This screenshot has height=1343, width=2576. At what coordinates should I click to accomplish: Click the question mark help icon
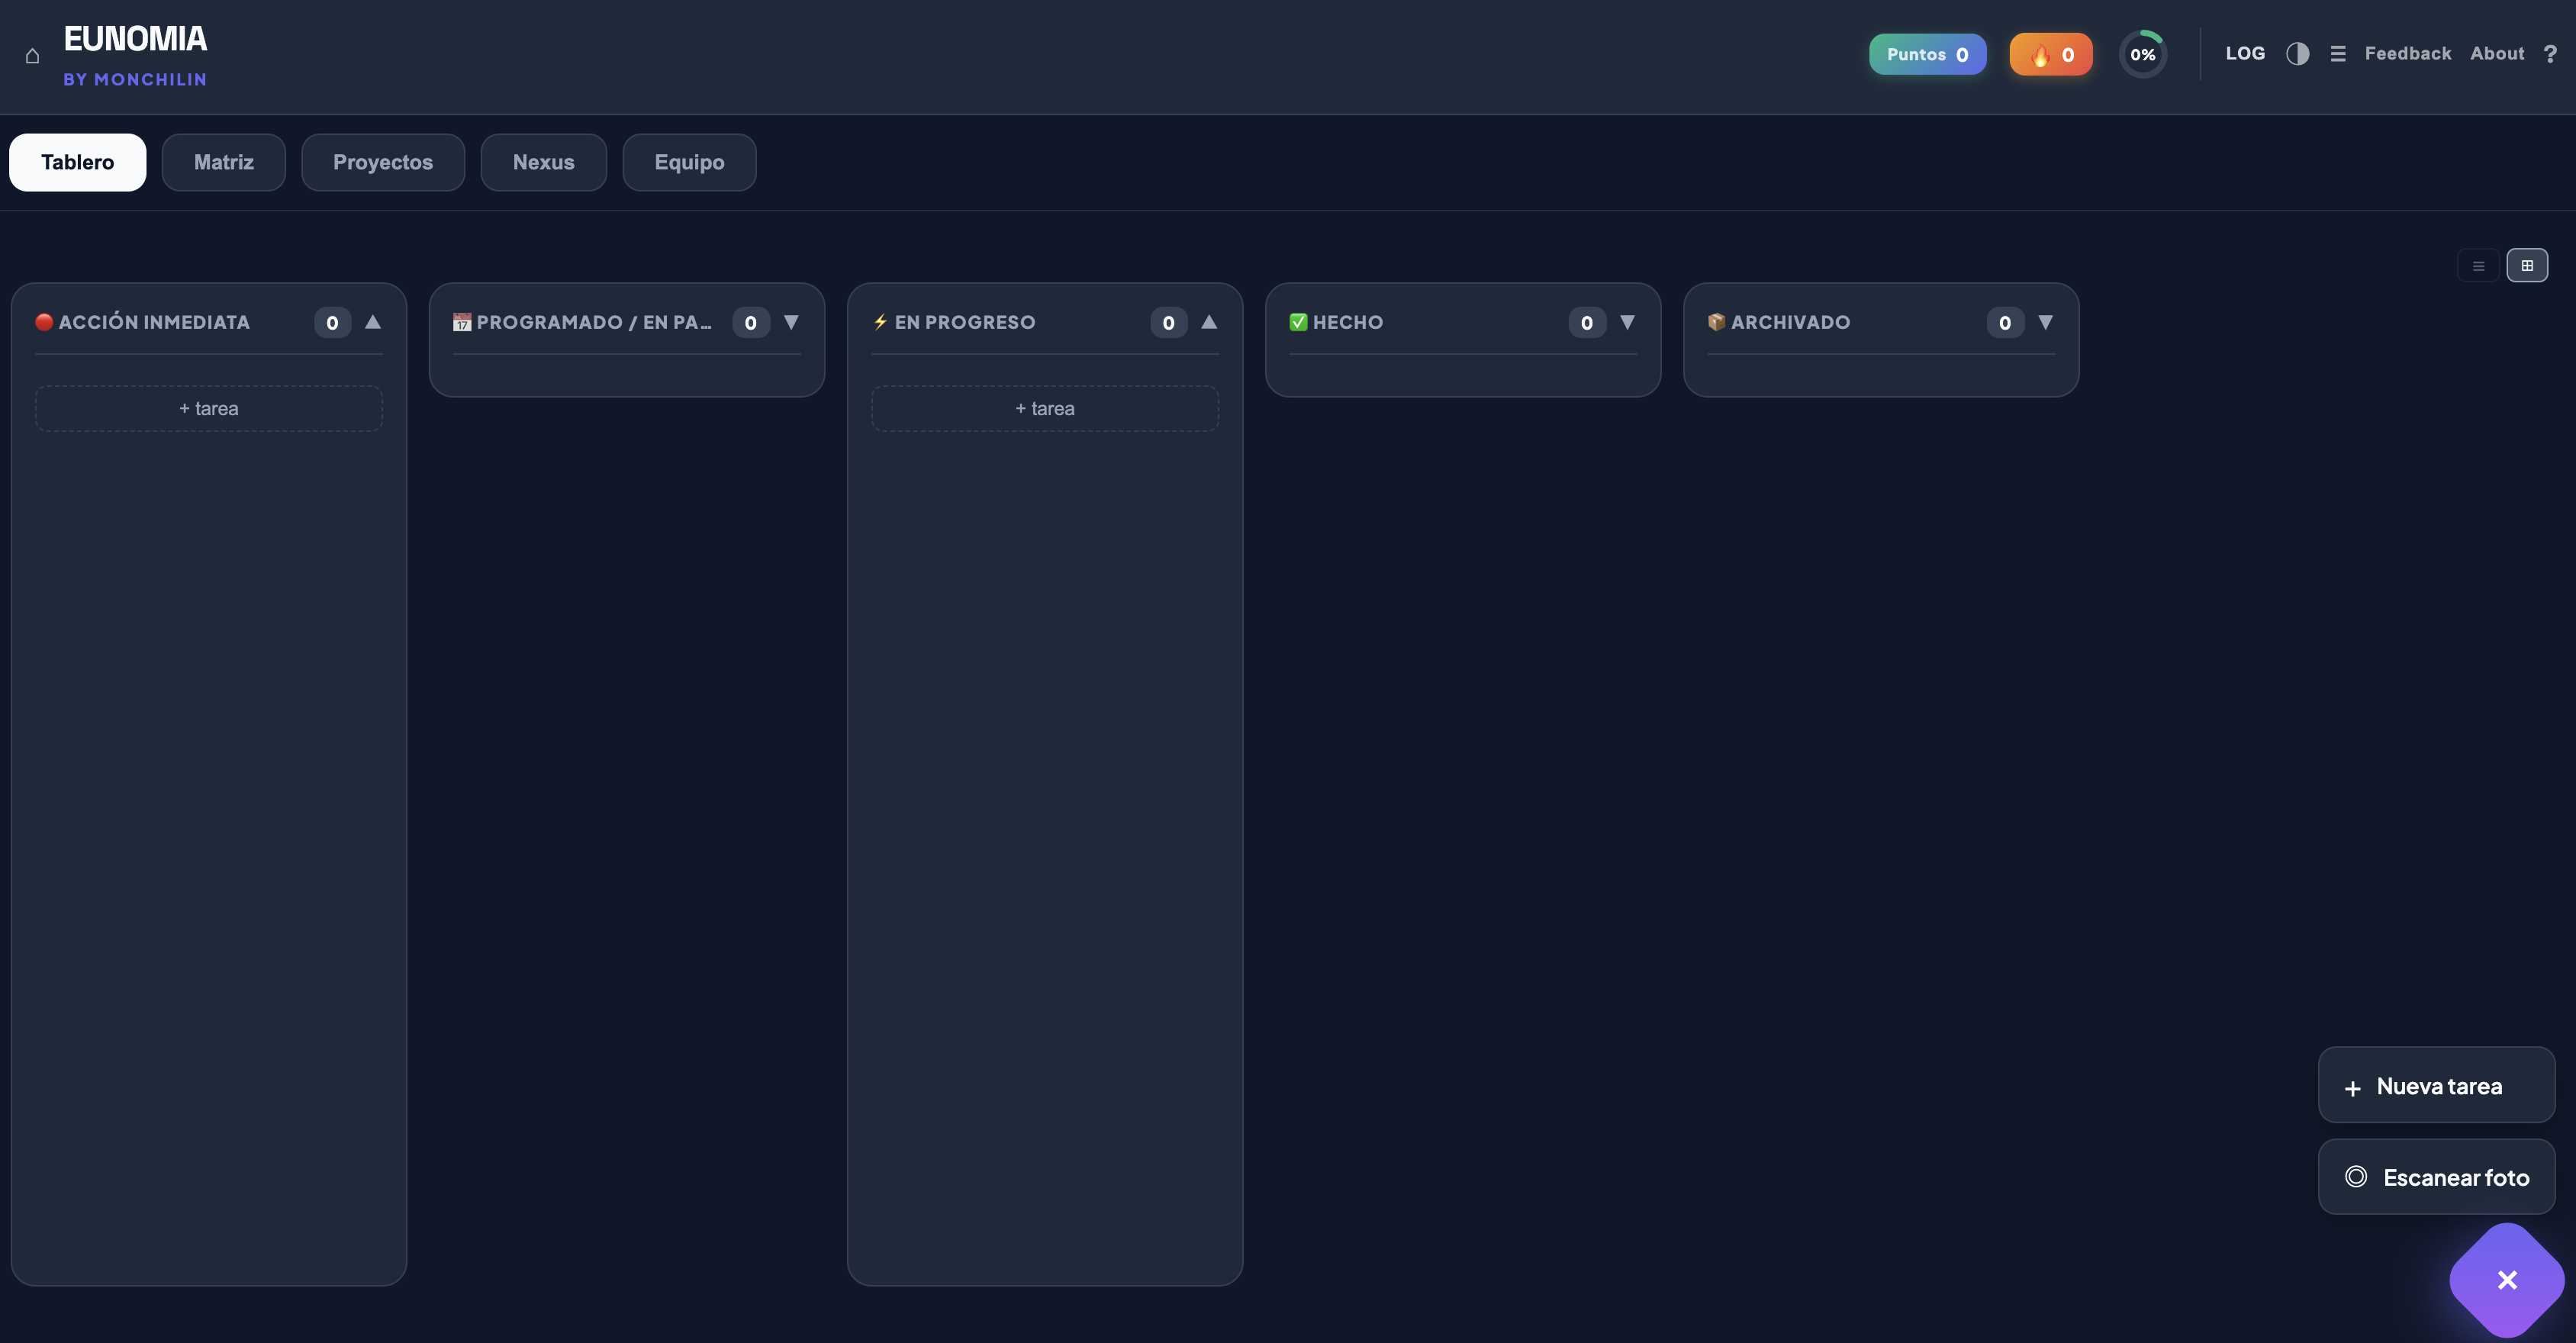click(x=2550, y=53)
